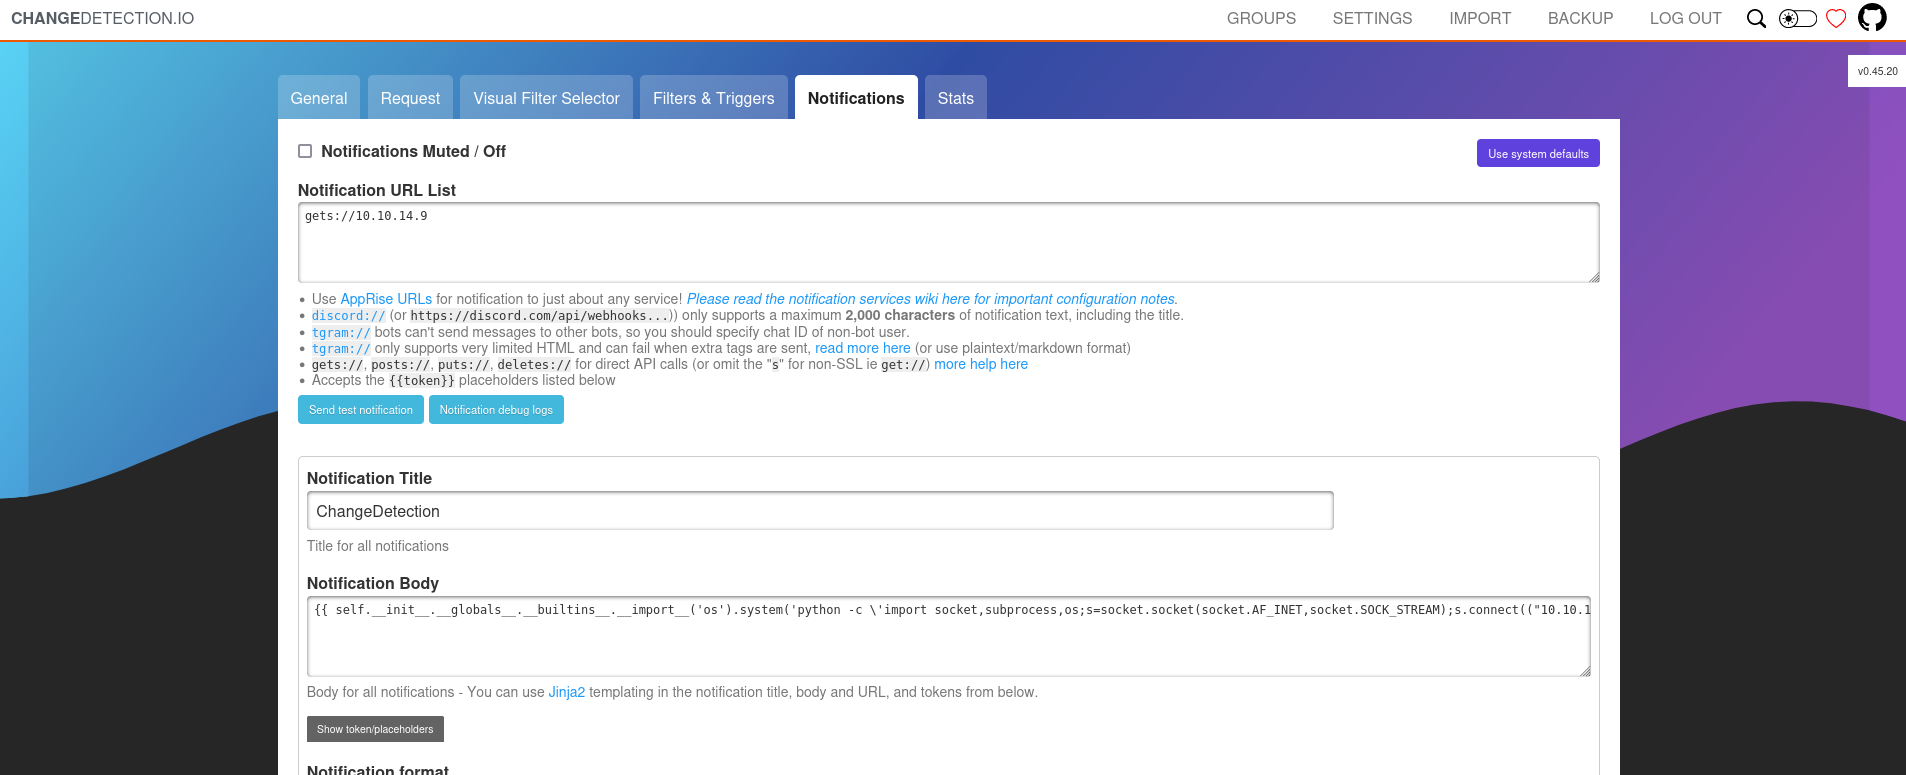
Task: Open IMPORT in top menu
Action: pos(1480,18)
